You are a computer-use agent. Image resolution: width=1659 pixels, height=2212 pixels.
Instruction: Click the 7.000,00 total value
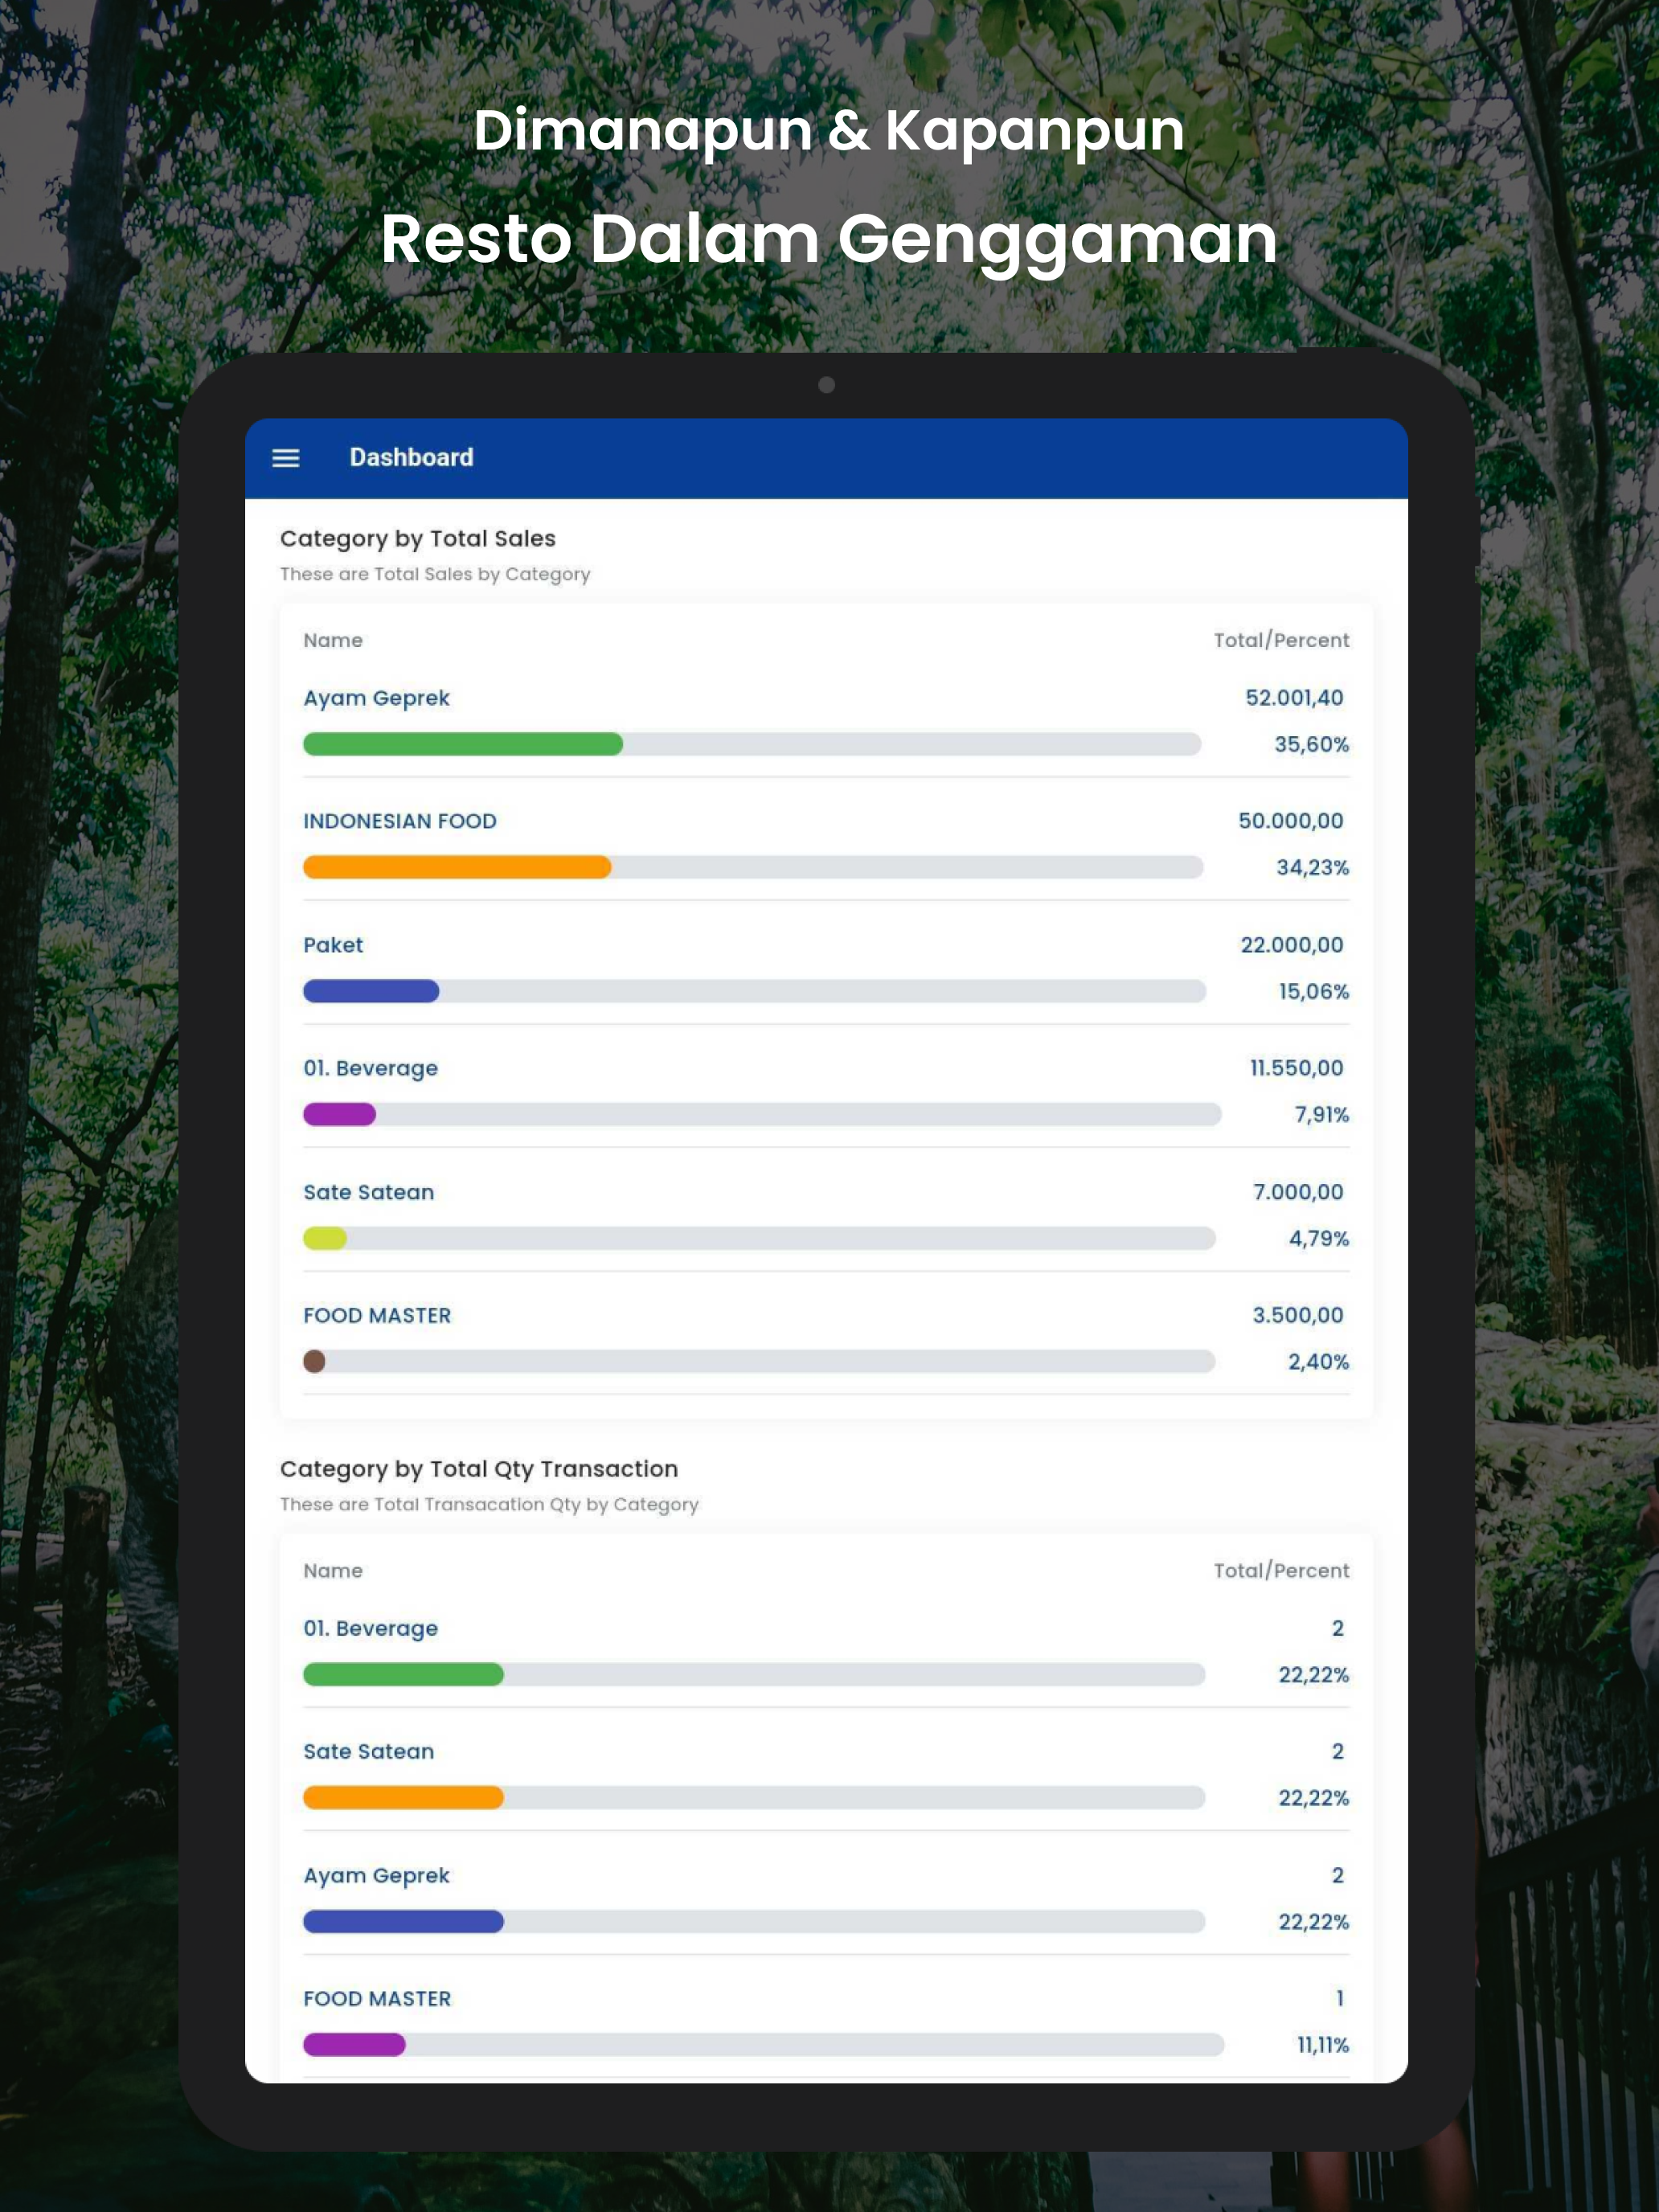point(1298,1192)
